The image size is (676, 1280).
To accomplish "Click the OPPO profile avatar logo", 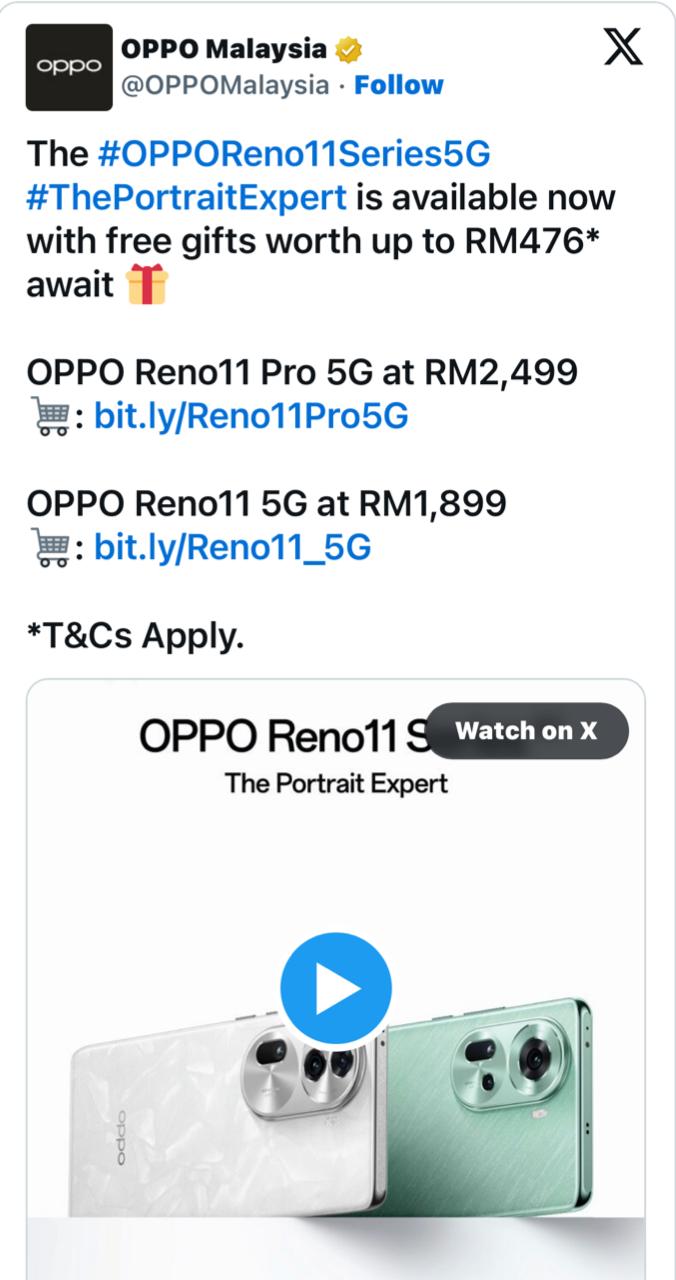I will pos(69,67).
